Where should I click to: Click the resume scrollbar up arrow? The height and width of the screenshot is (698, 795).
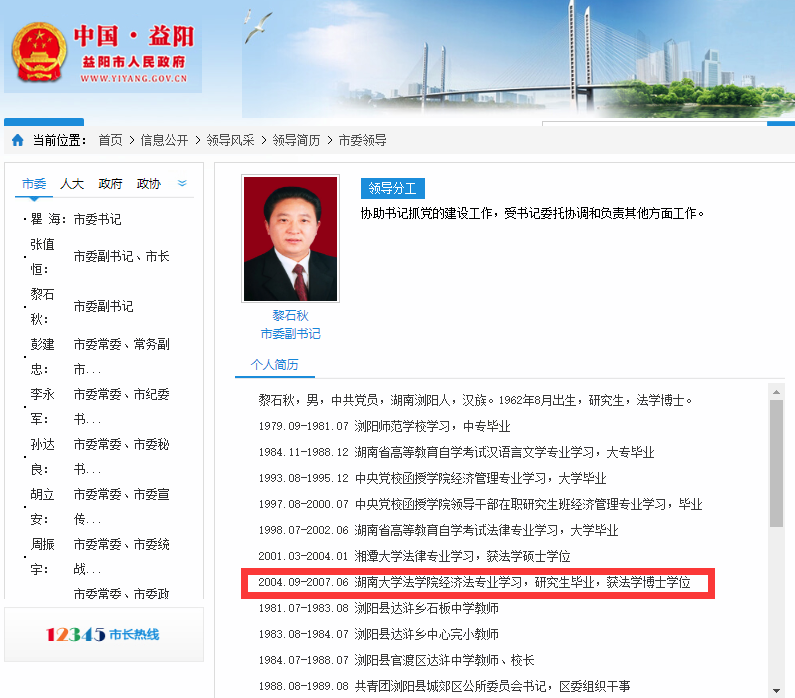coord(776,392)
